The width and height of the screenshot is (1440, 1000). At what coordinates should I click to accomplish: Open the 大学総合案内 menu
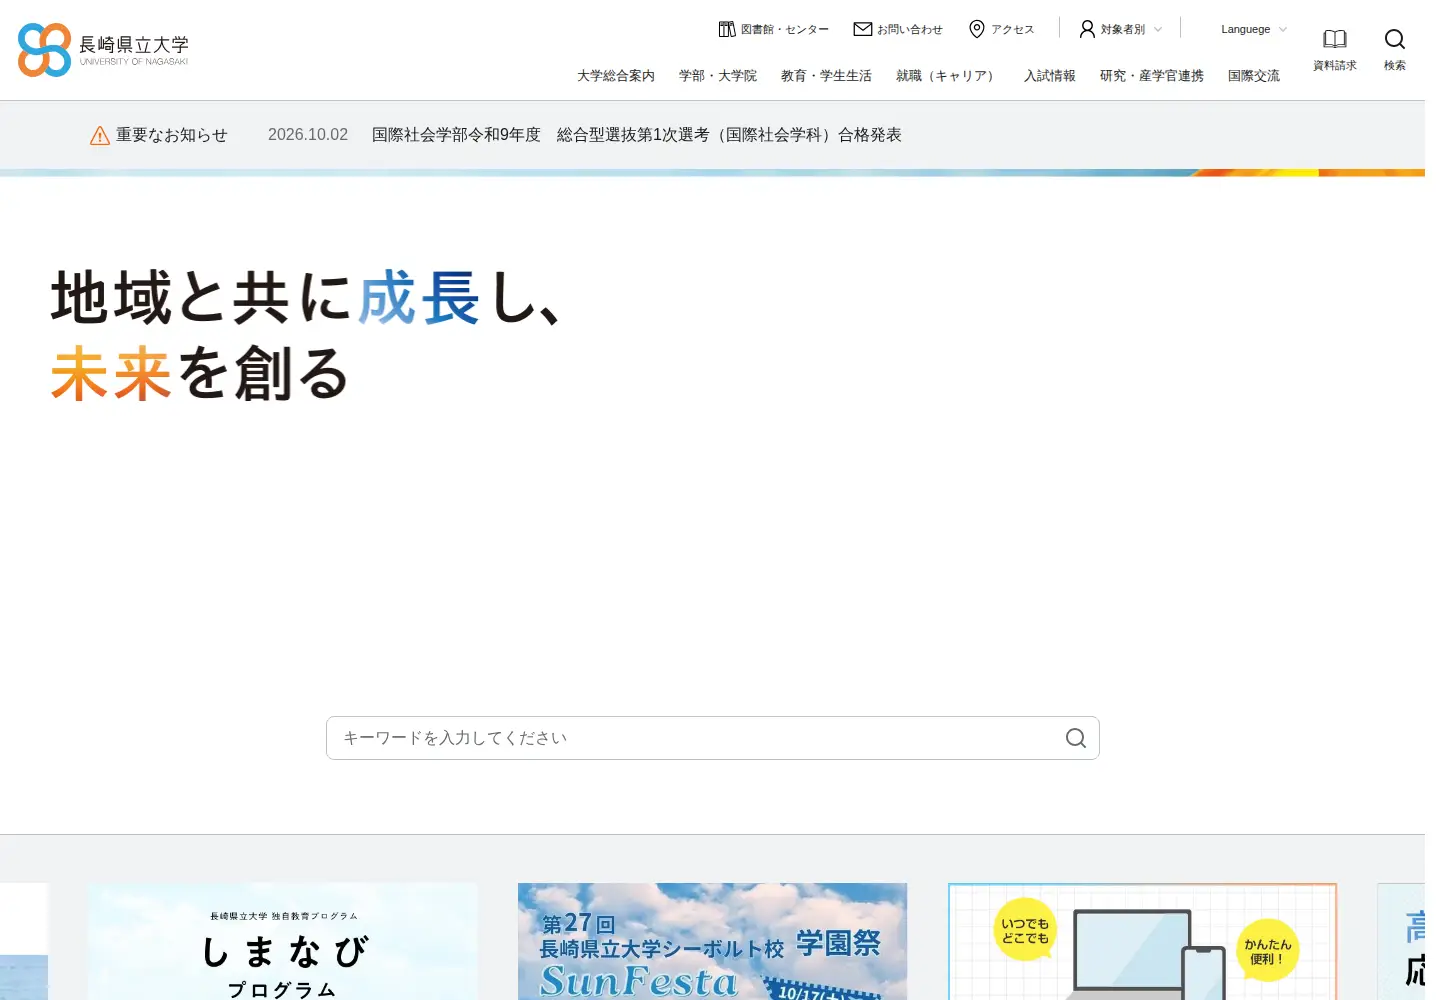coord(616,76)
